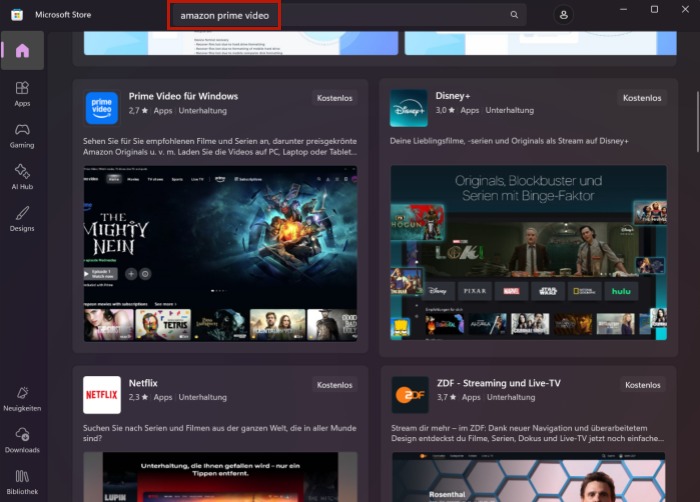This screenshot has width=700, height=502.
Task: Click the Netflix app icon
Action: [102, 395]
